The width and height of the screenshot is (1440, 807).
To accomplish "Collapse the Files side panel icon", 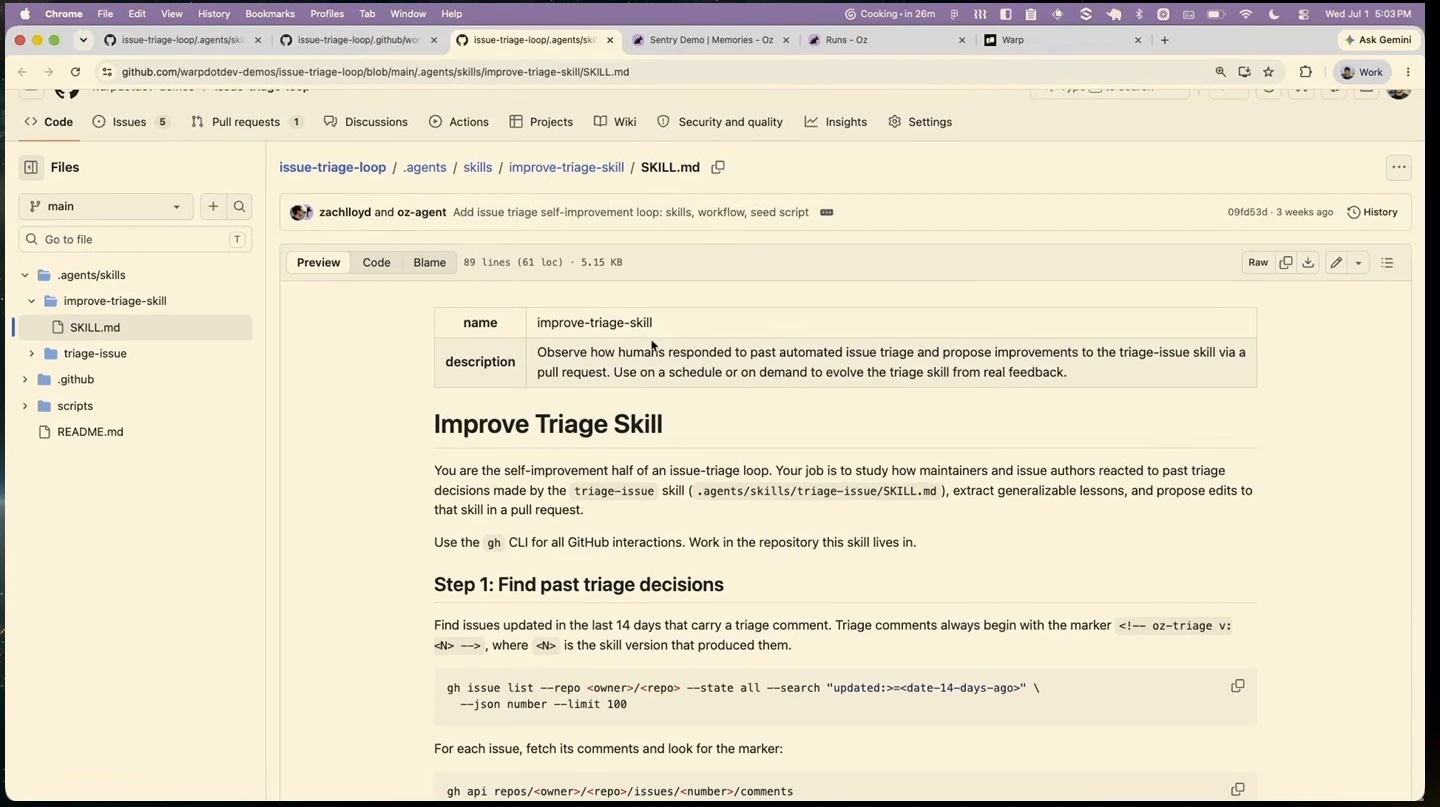I will click(31, 167).
